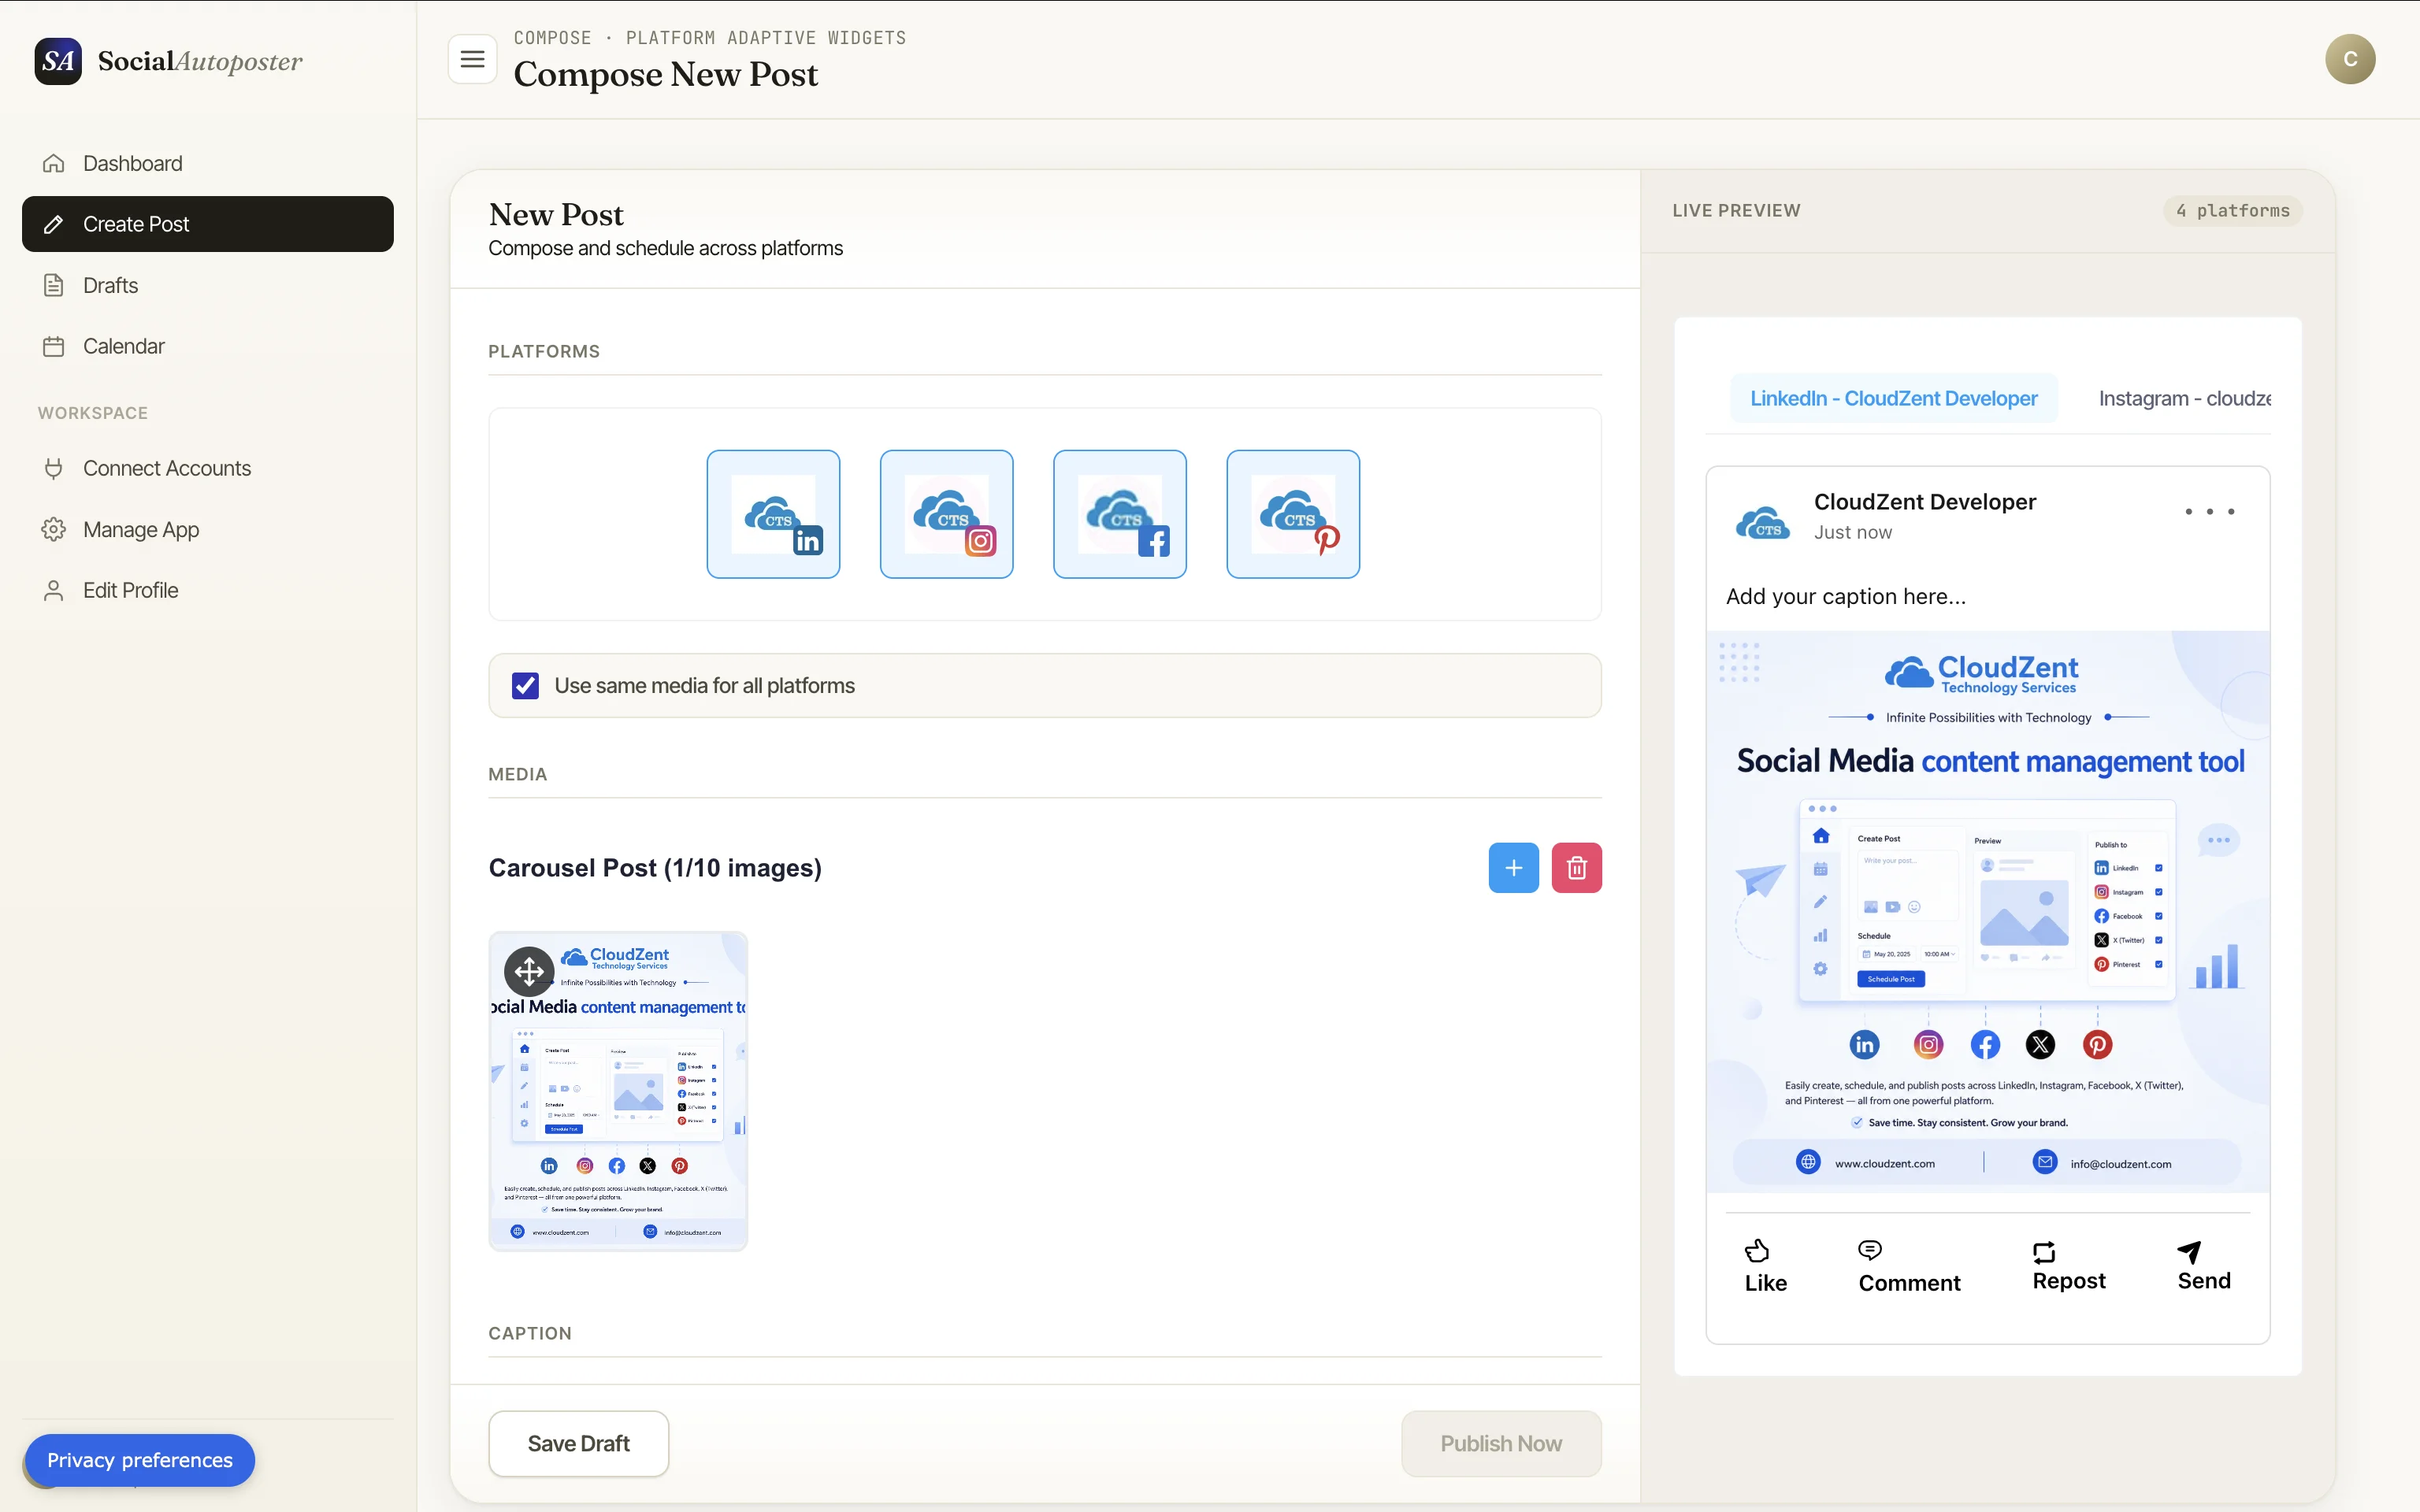Click Like in LinkedIn preview
Viewport: 2420px width, 1512px height.
click(x=1765, y=1266)
